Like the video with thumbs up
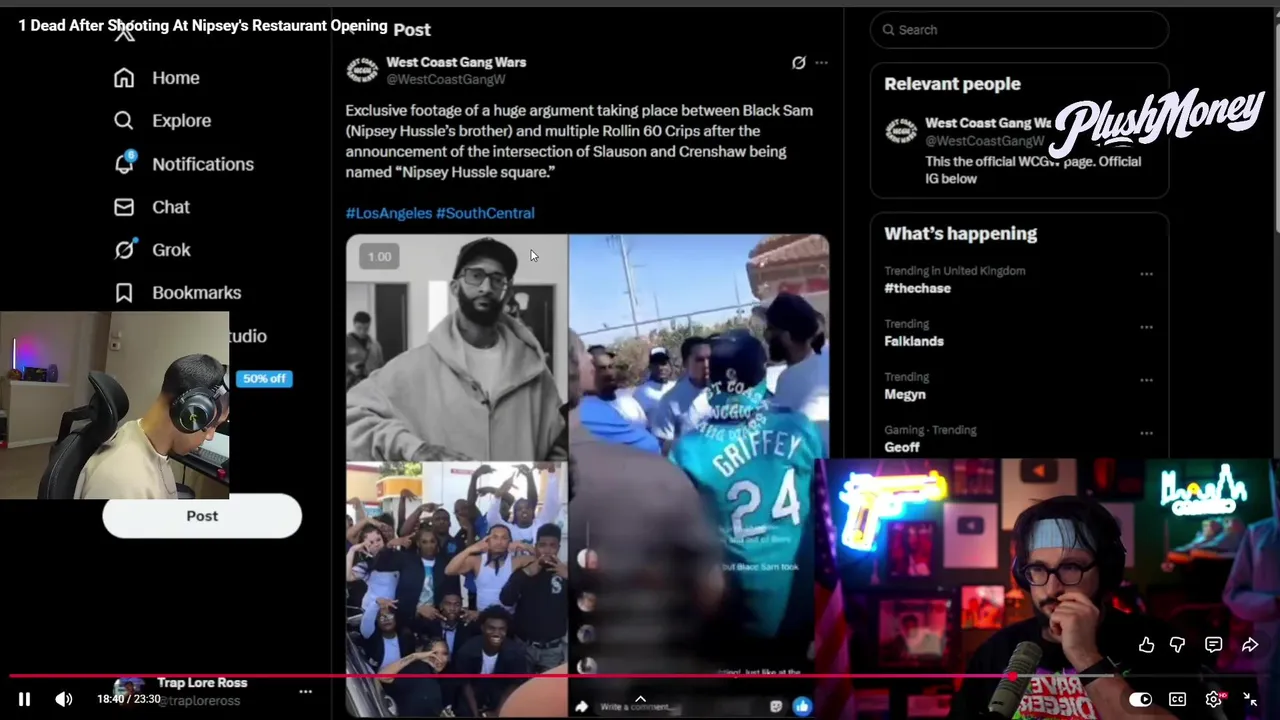1280x720 pixels. point(1146,645)
